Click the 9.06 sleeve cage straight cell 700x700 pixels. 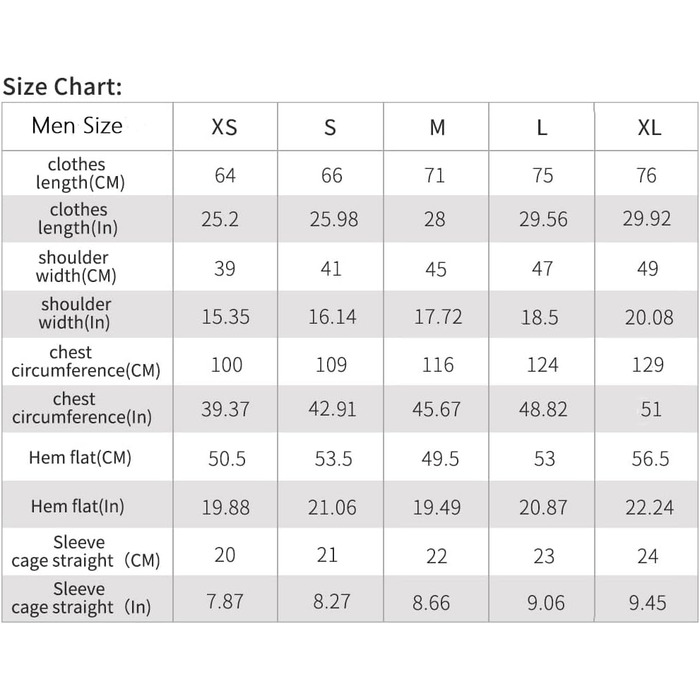pos(542,602)
